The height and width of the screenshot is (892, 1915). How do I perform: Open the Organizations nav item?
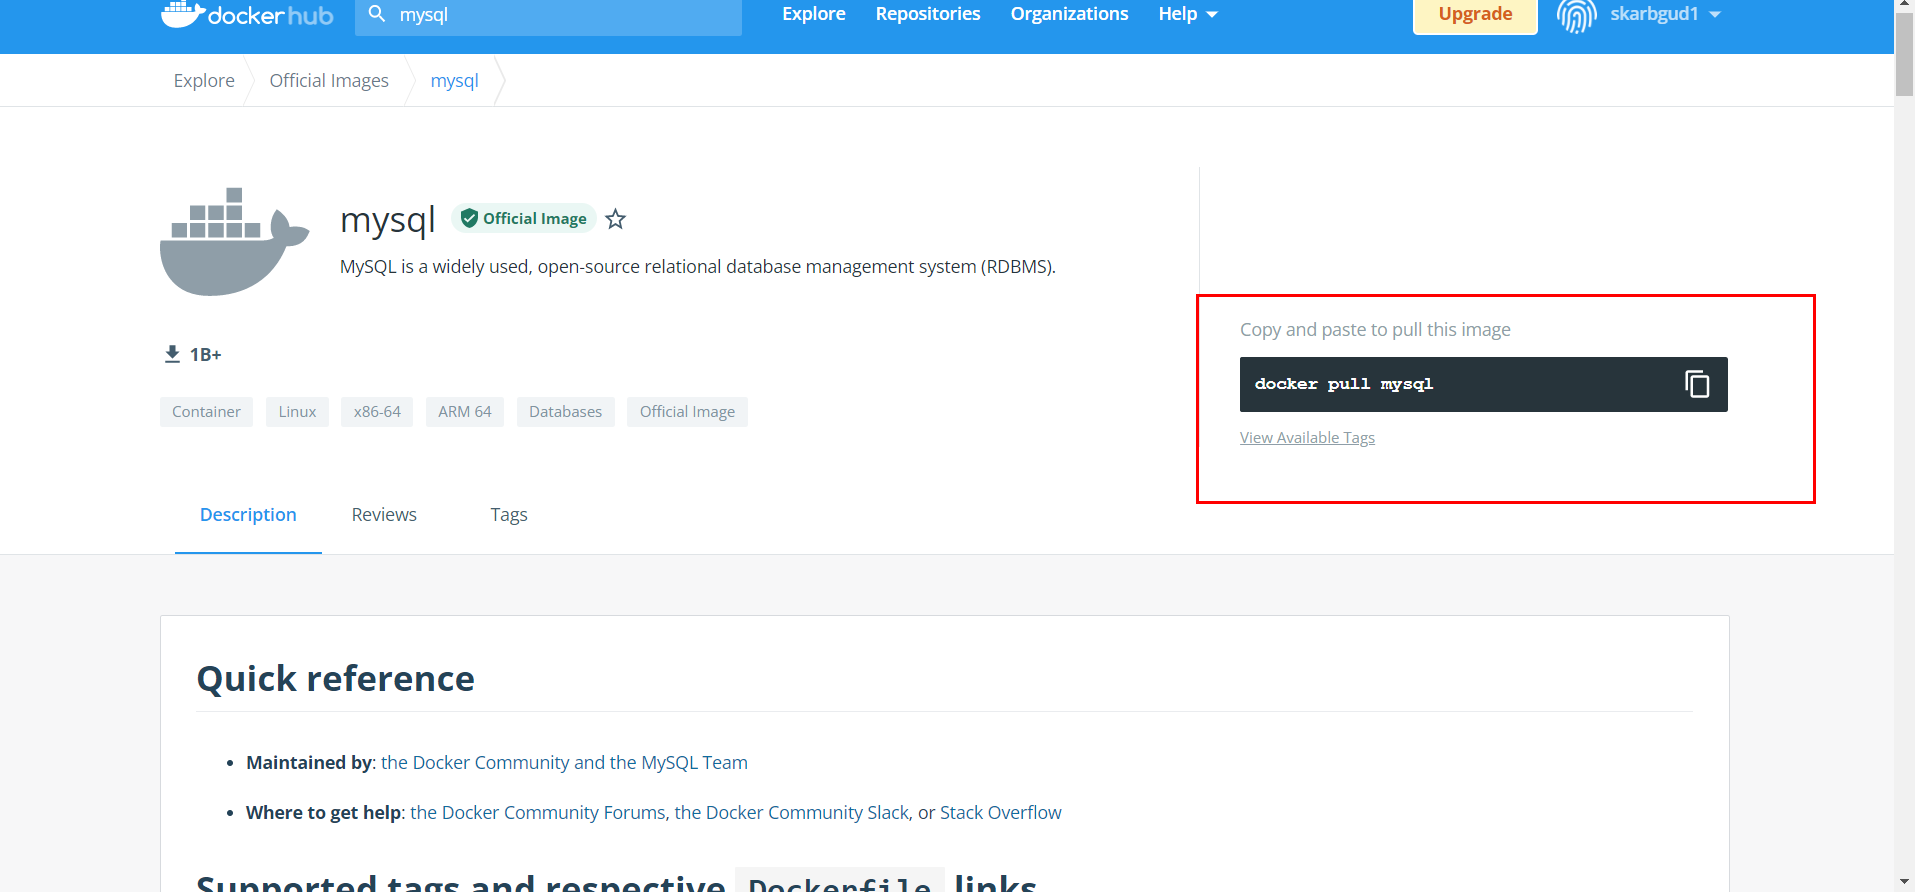[x=1069, y=14]
